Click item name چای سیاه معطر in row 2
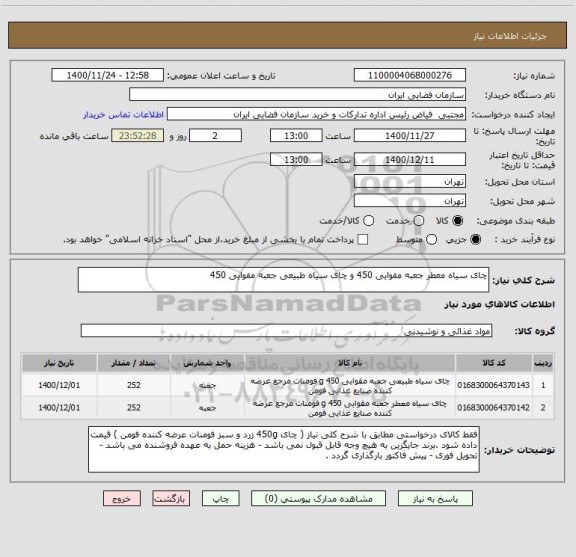This screenshot has width=576, height=557. (350, 408)
